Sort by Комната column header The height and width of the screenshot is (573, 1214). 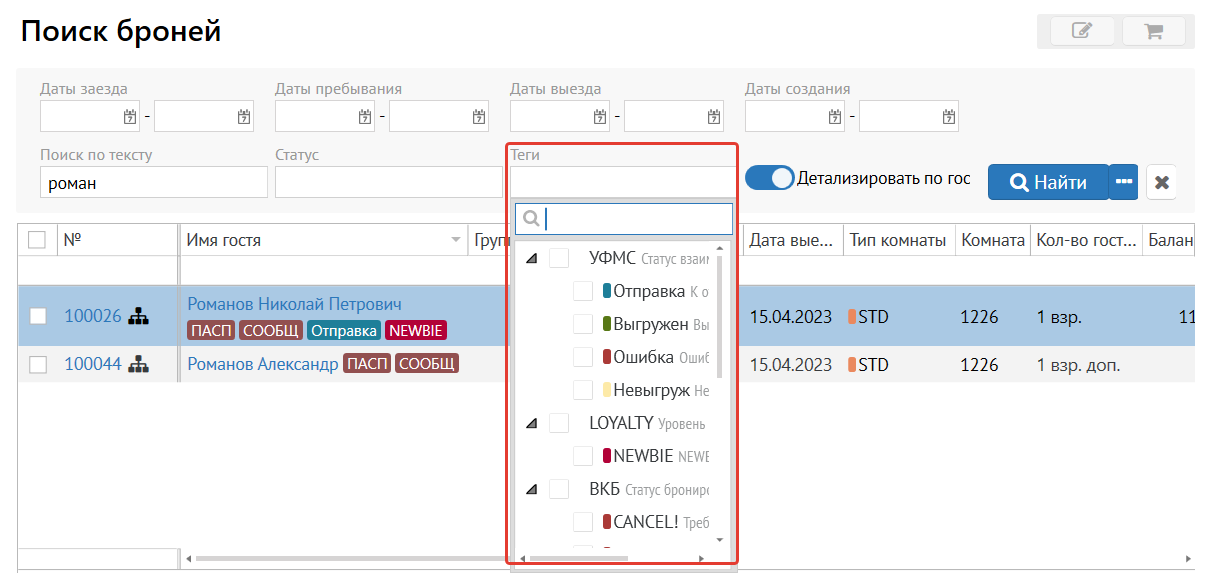pyautogui.click(x=993, y=240)
